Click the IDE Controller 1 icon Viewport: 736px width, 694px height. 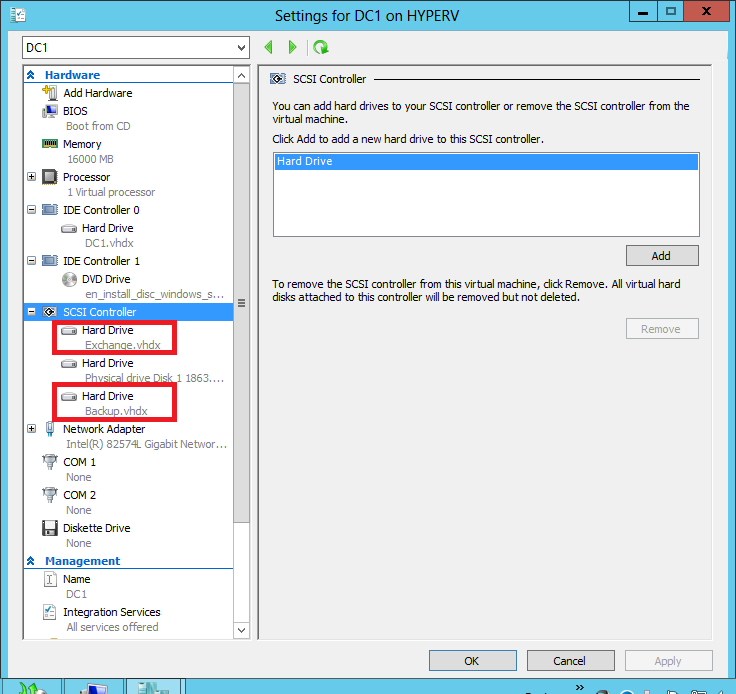50,260
